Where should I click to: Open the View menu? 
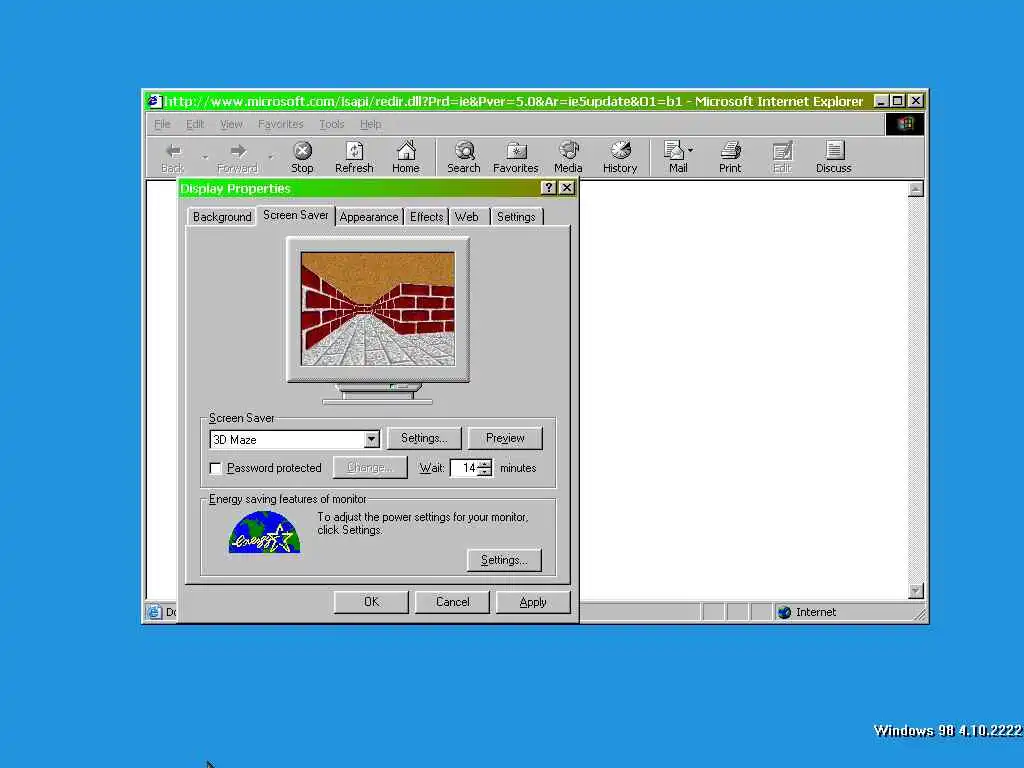click(231, 124)
